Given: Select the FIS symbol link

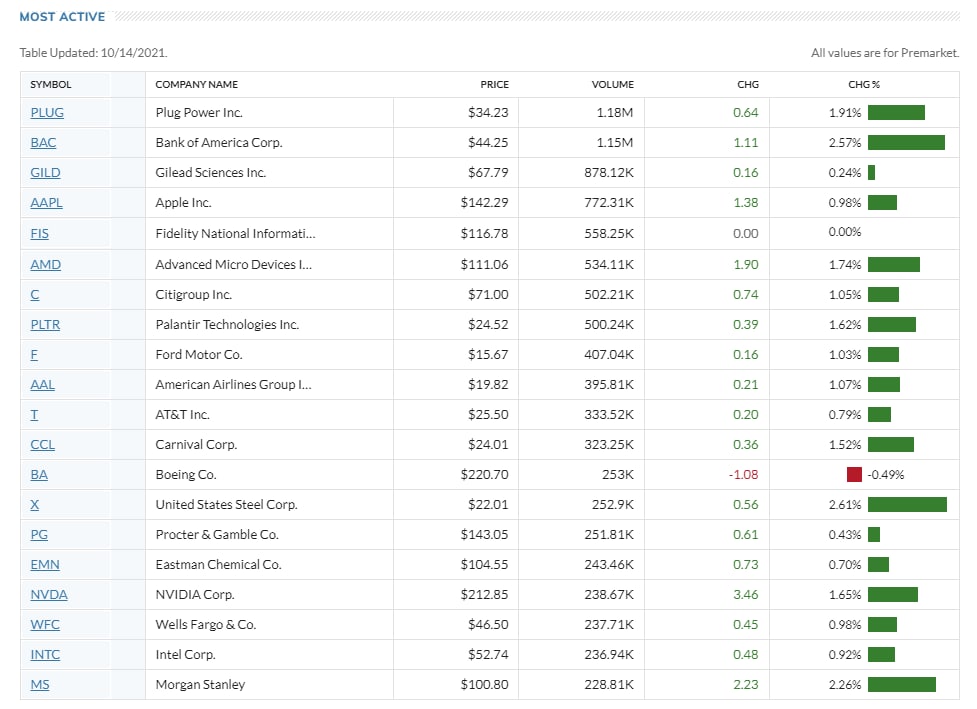Looking at the screenshot, I should point(39,234).
